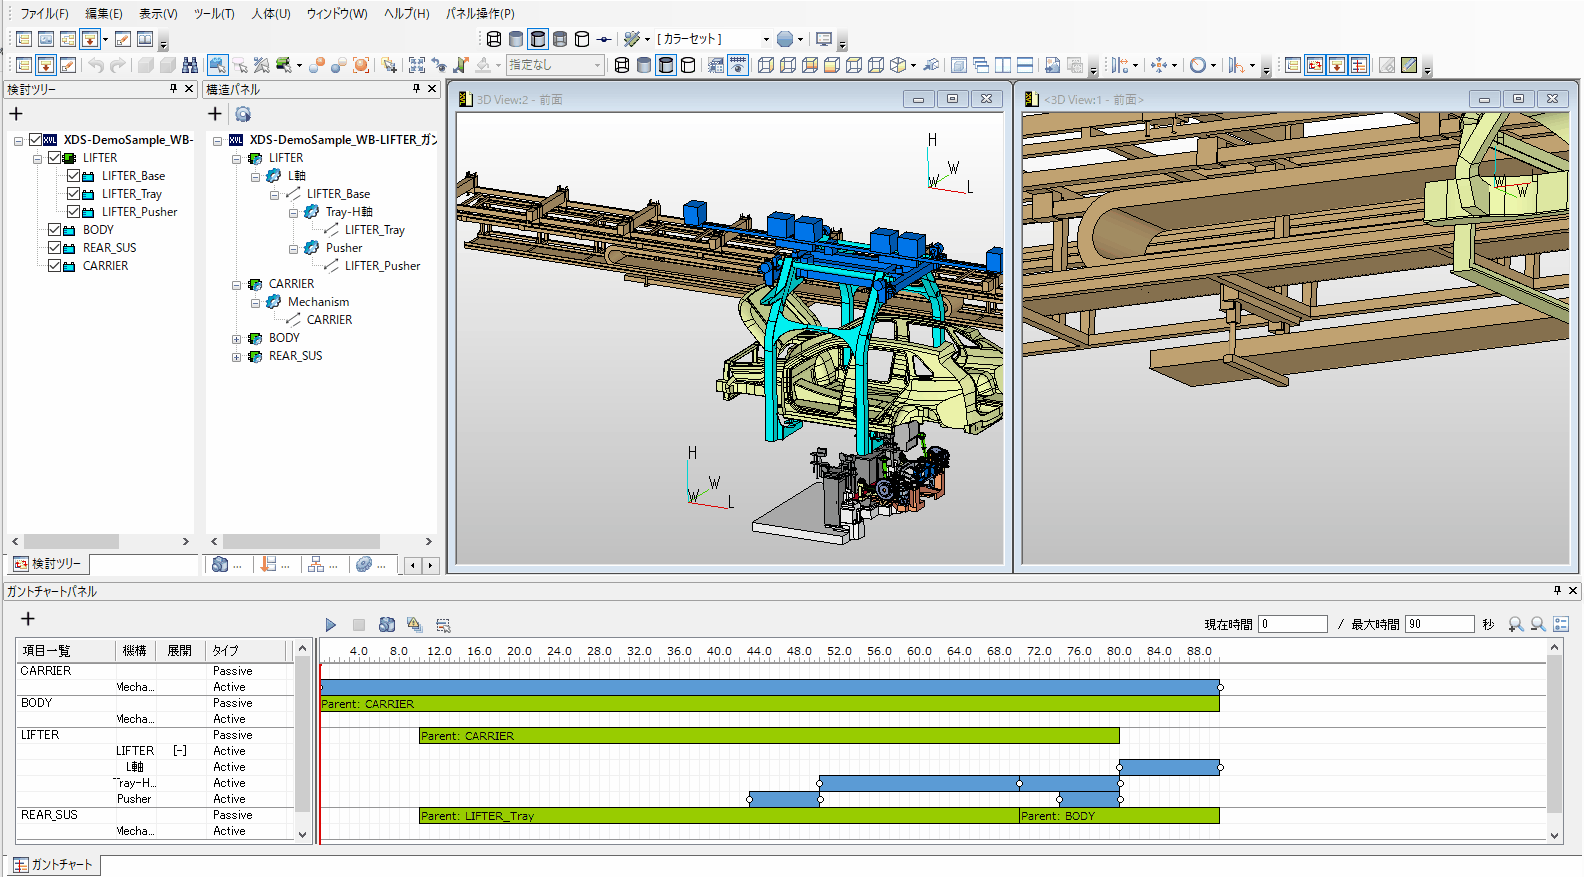Image resolution: width=1584 pixels, height=877 pixels.
Task: Open the カラーセット dropdown
Action: coord(766,39)
